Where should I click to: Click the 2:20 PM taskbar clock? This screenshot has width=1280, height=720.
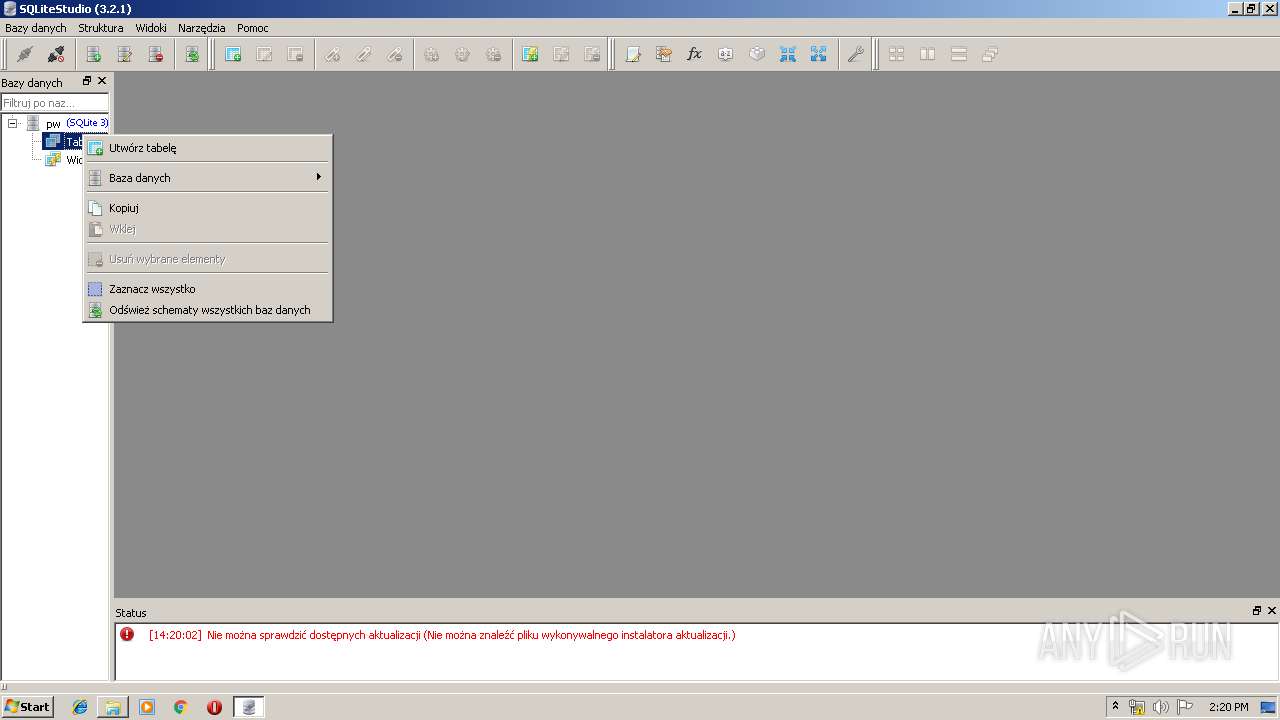1228,707
